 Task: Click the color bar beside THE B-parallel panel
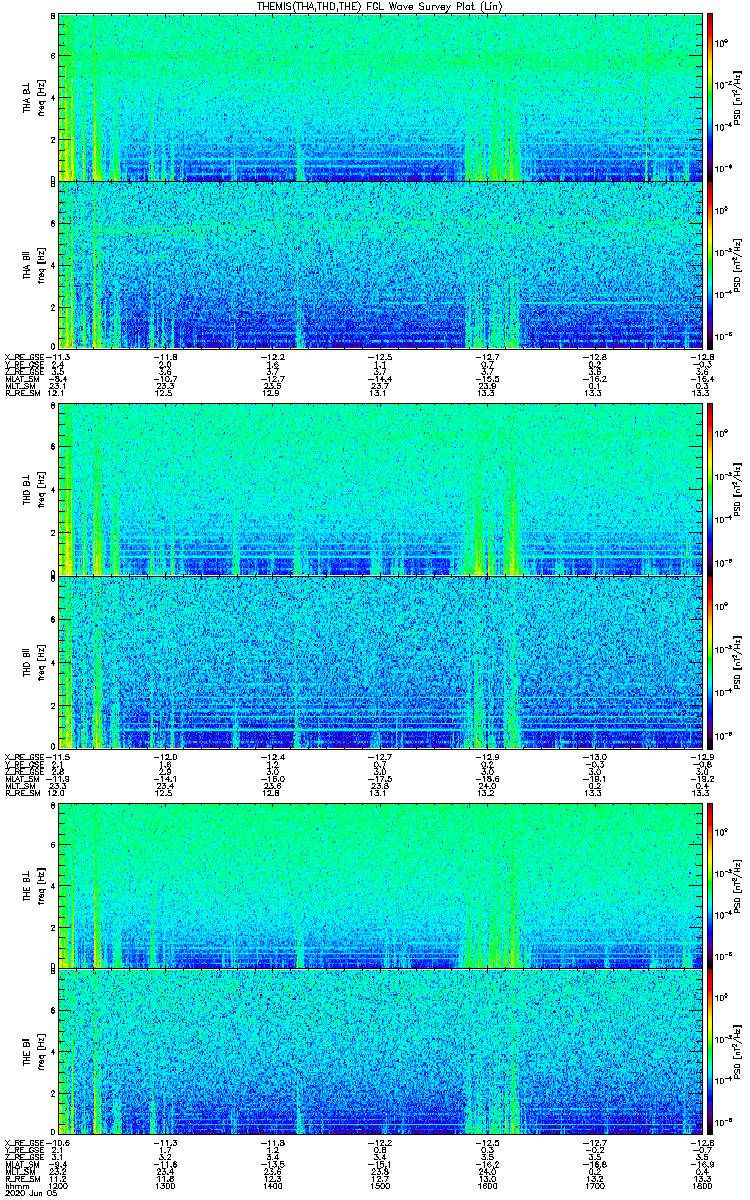711,1053
